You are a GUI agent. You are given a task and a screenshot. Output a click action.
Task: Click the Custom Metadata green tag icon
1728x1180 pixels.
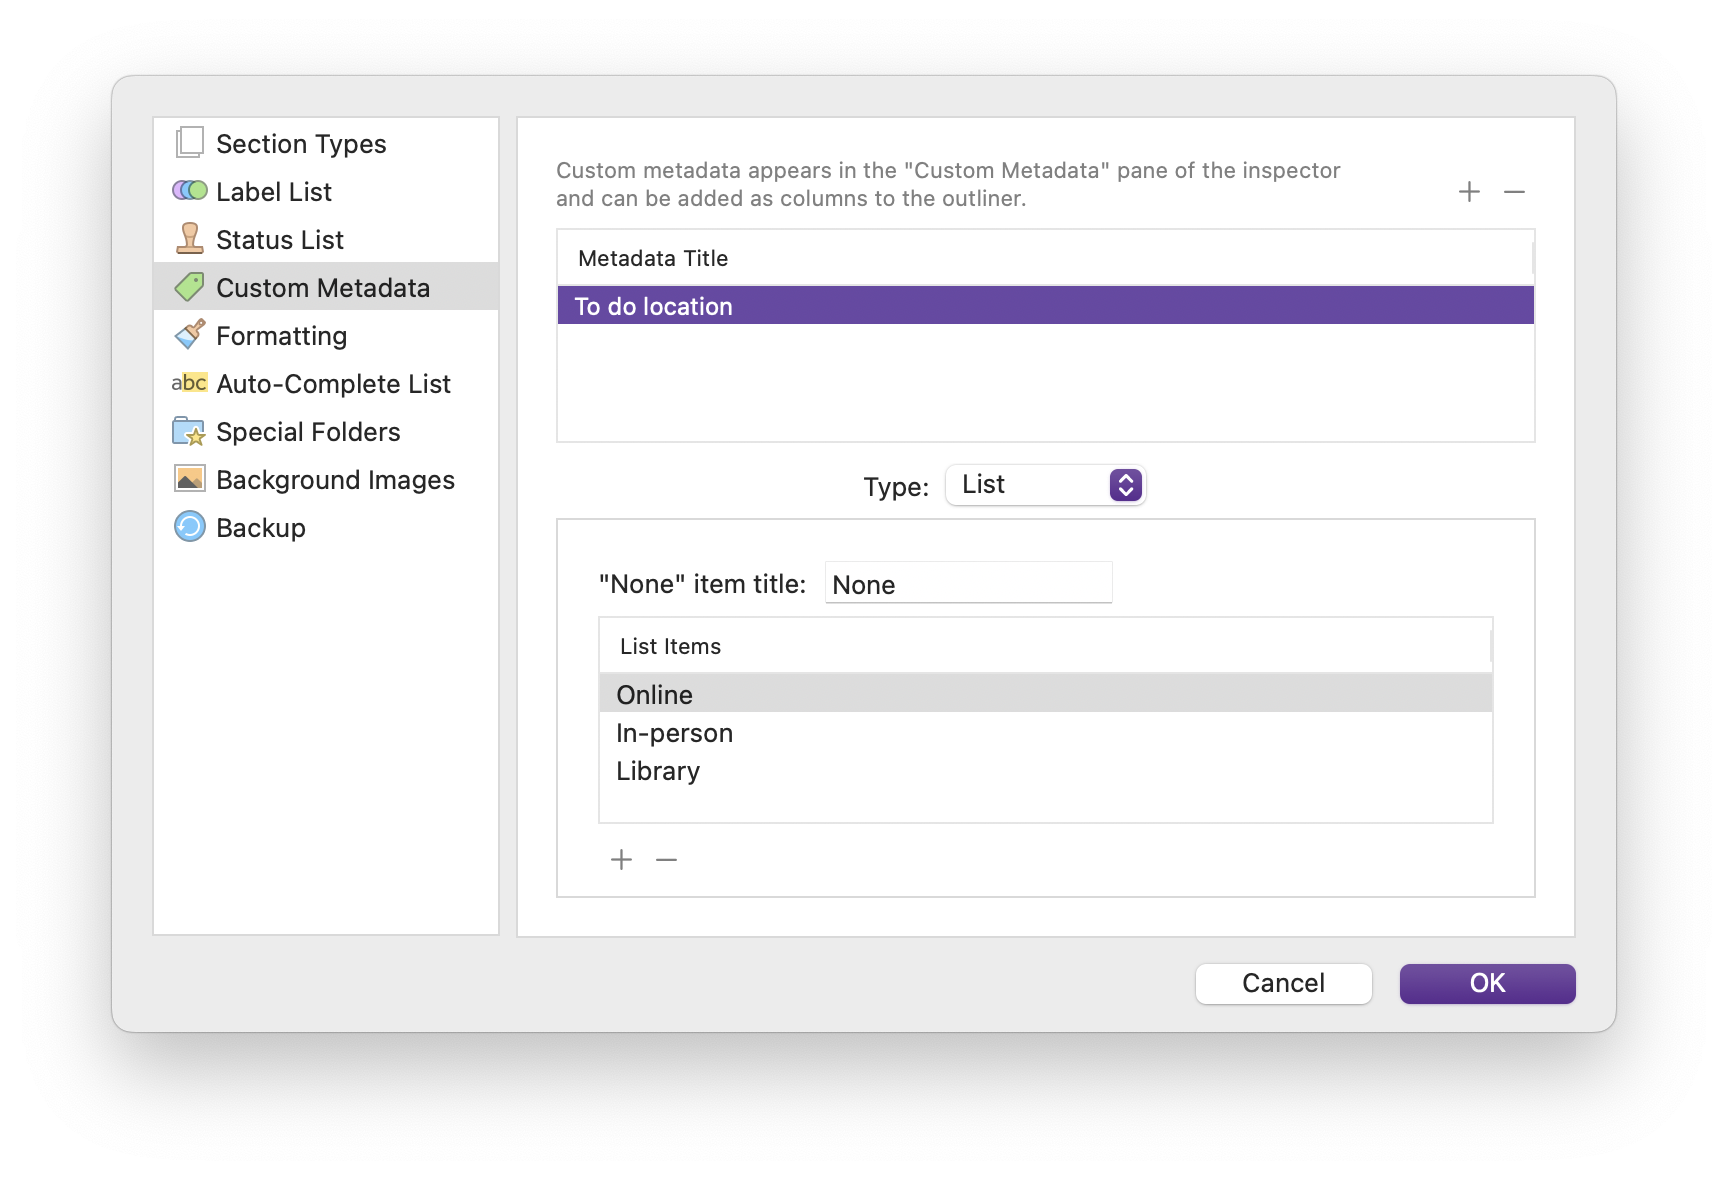(189, 287)
